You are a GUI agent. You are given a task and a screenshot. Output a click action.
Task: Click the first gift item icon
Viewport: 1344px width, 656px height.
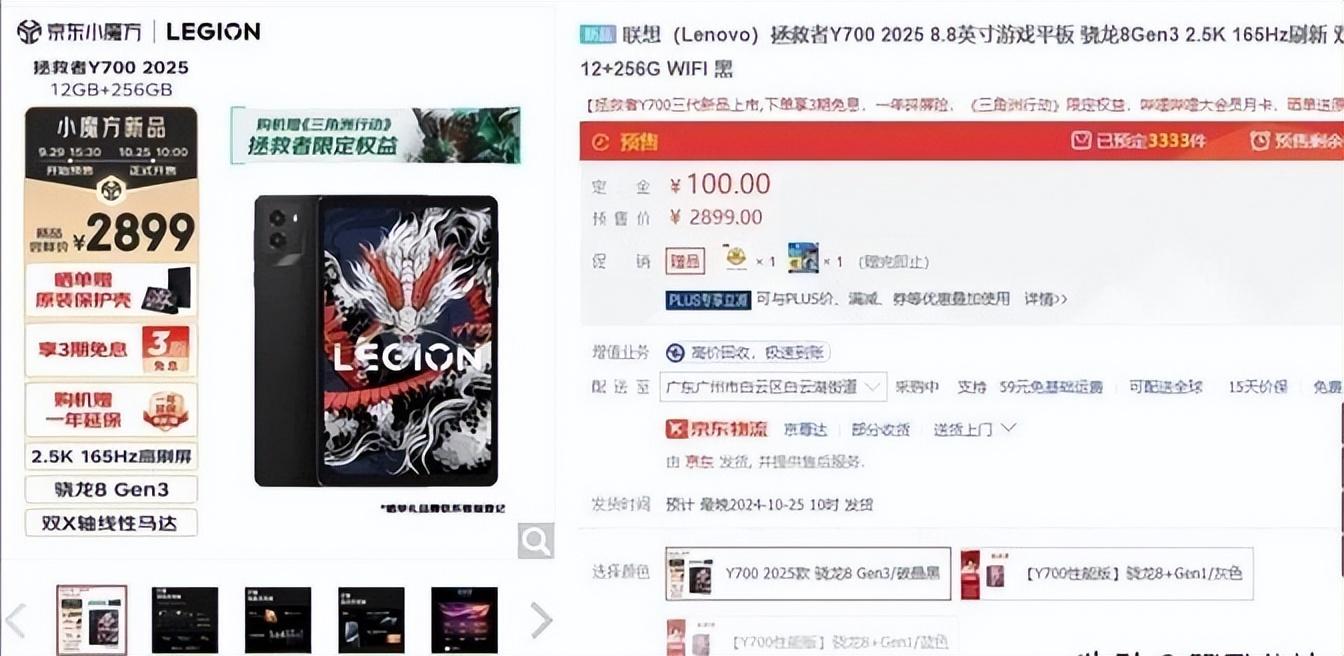pyautogui.click(x=736, y=259)
